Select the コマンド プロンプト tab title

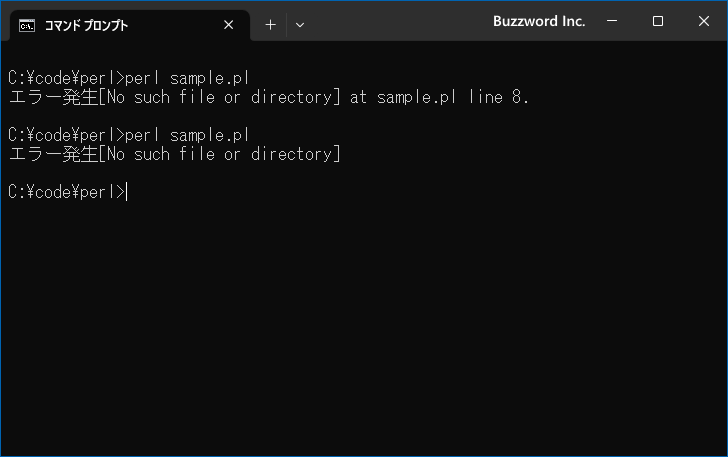coord(86,26)
